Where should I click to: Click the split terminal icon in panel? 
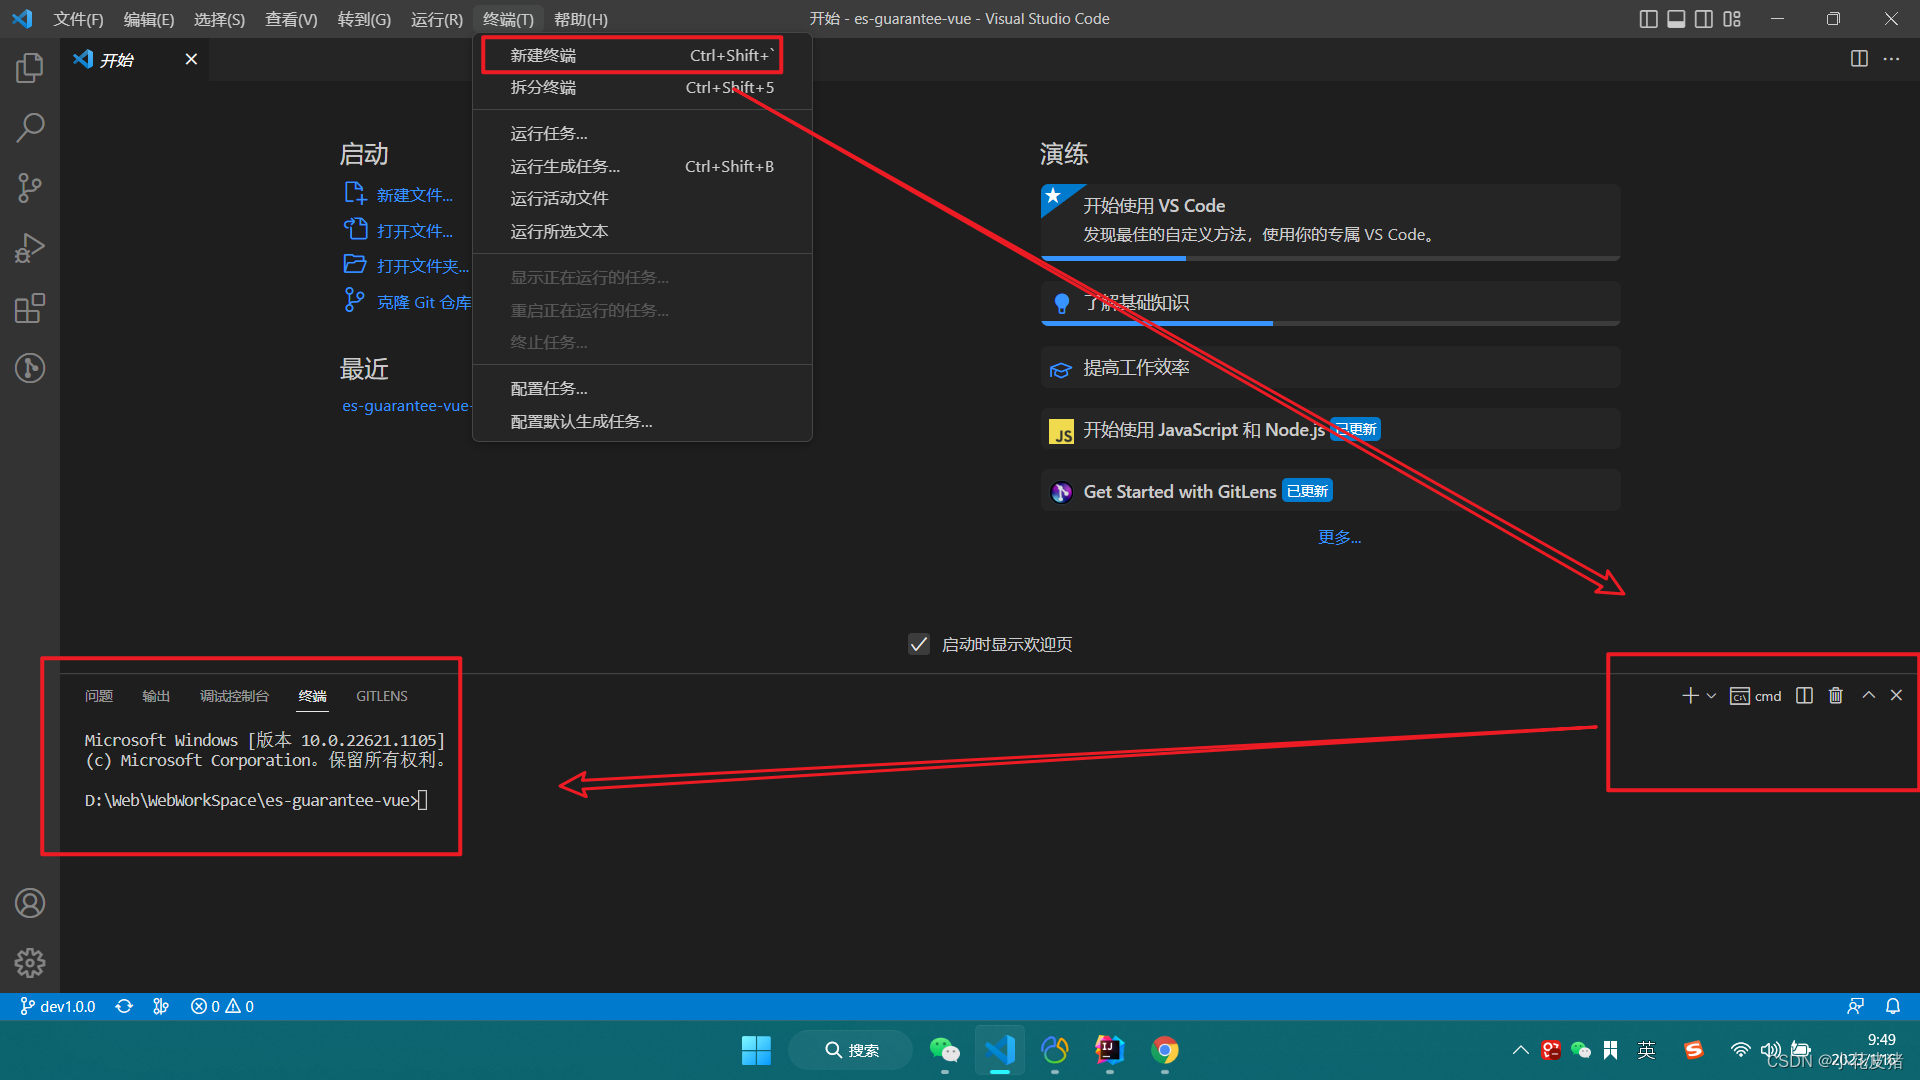(1804, 695)
